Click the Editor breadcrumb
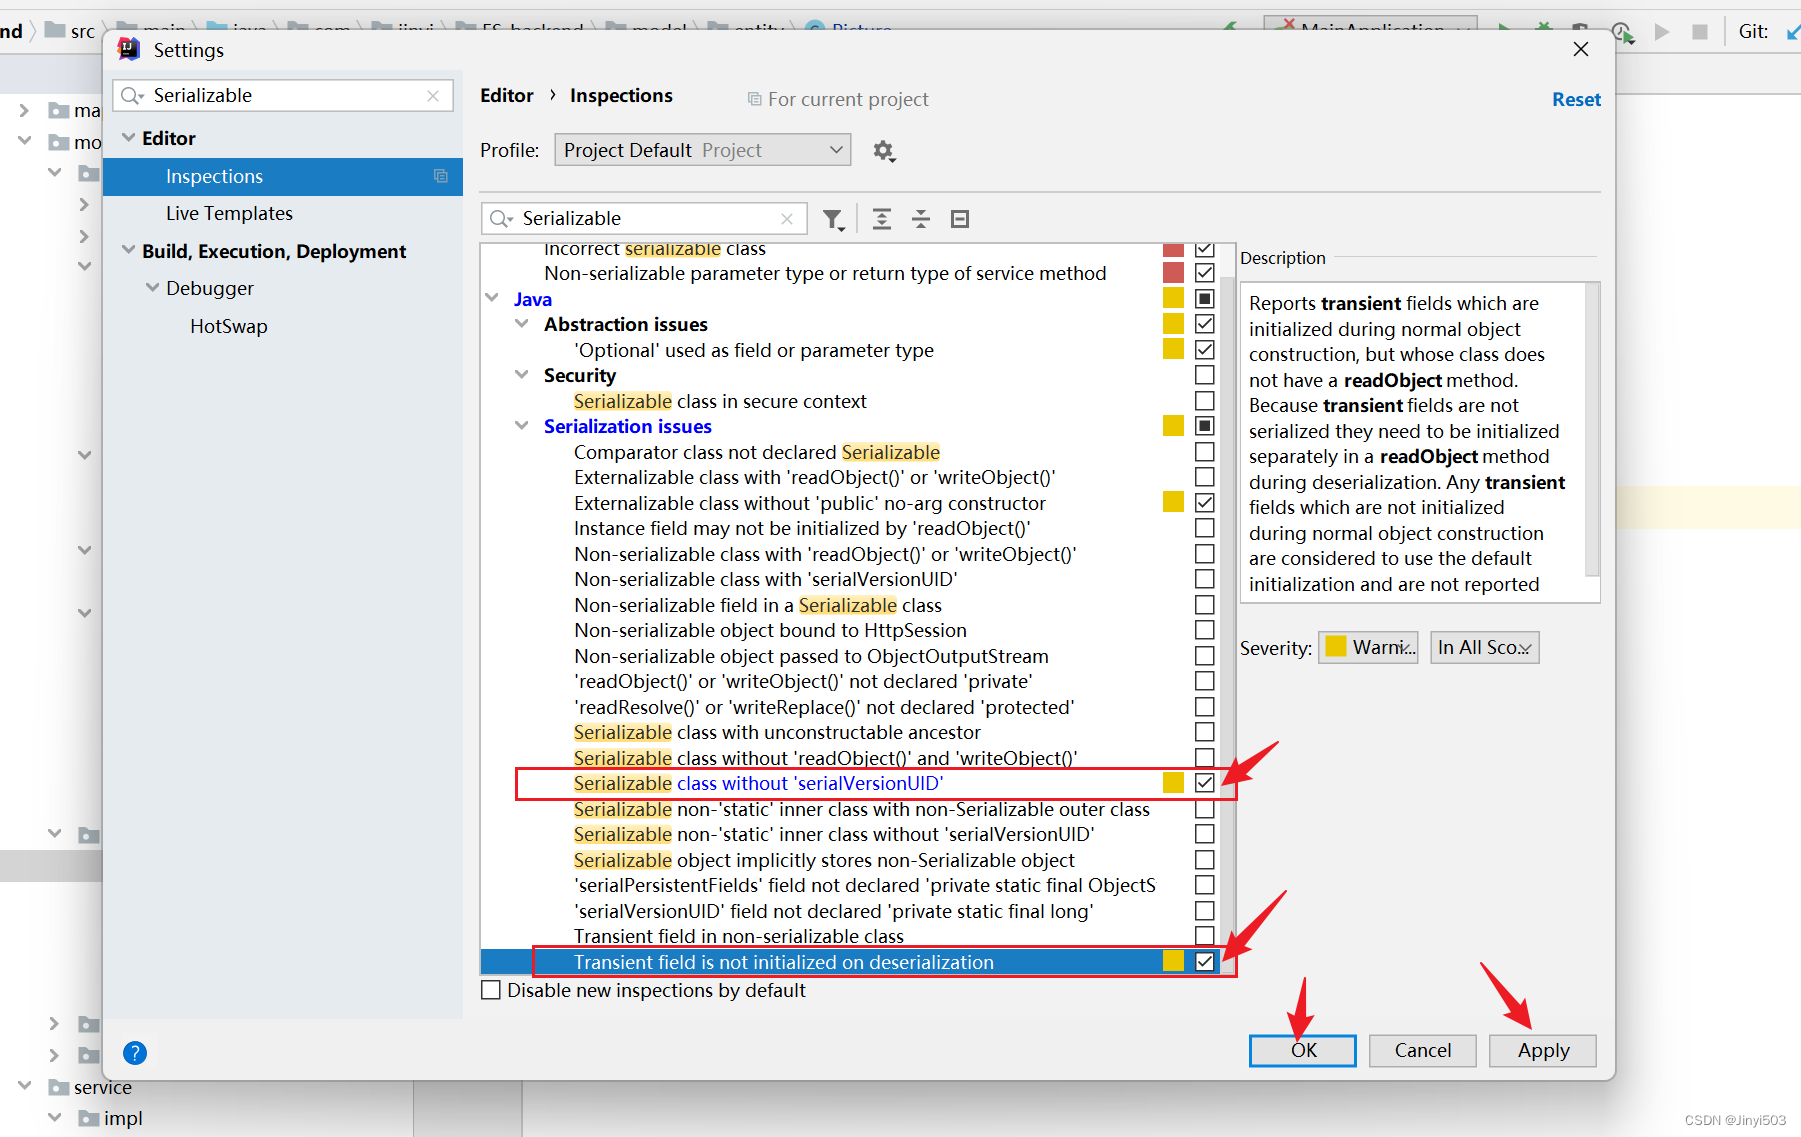 point(507,96)
